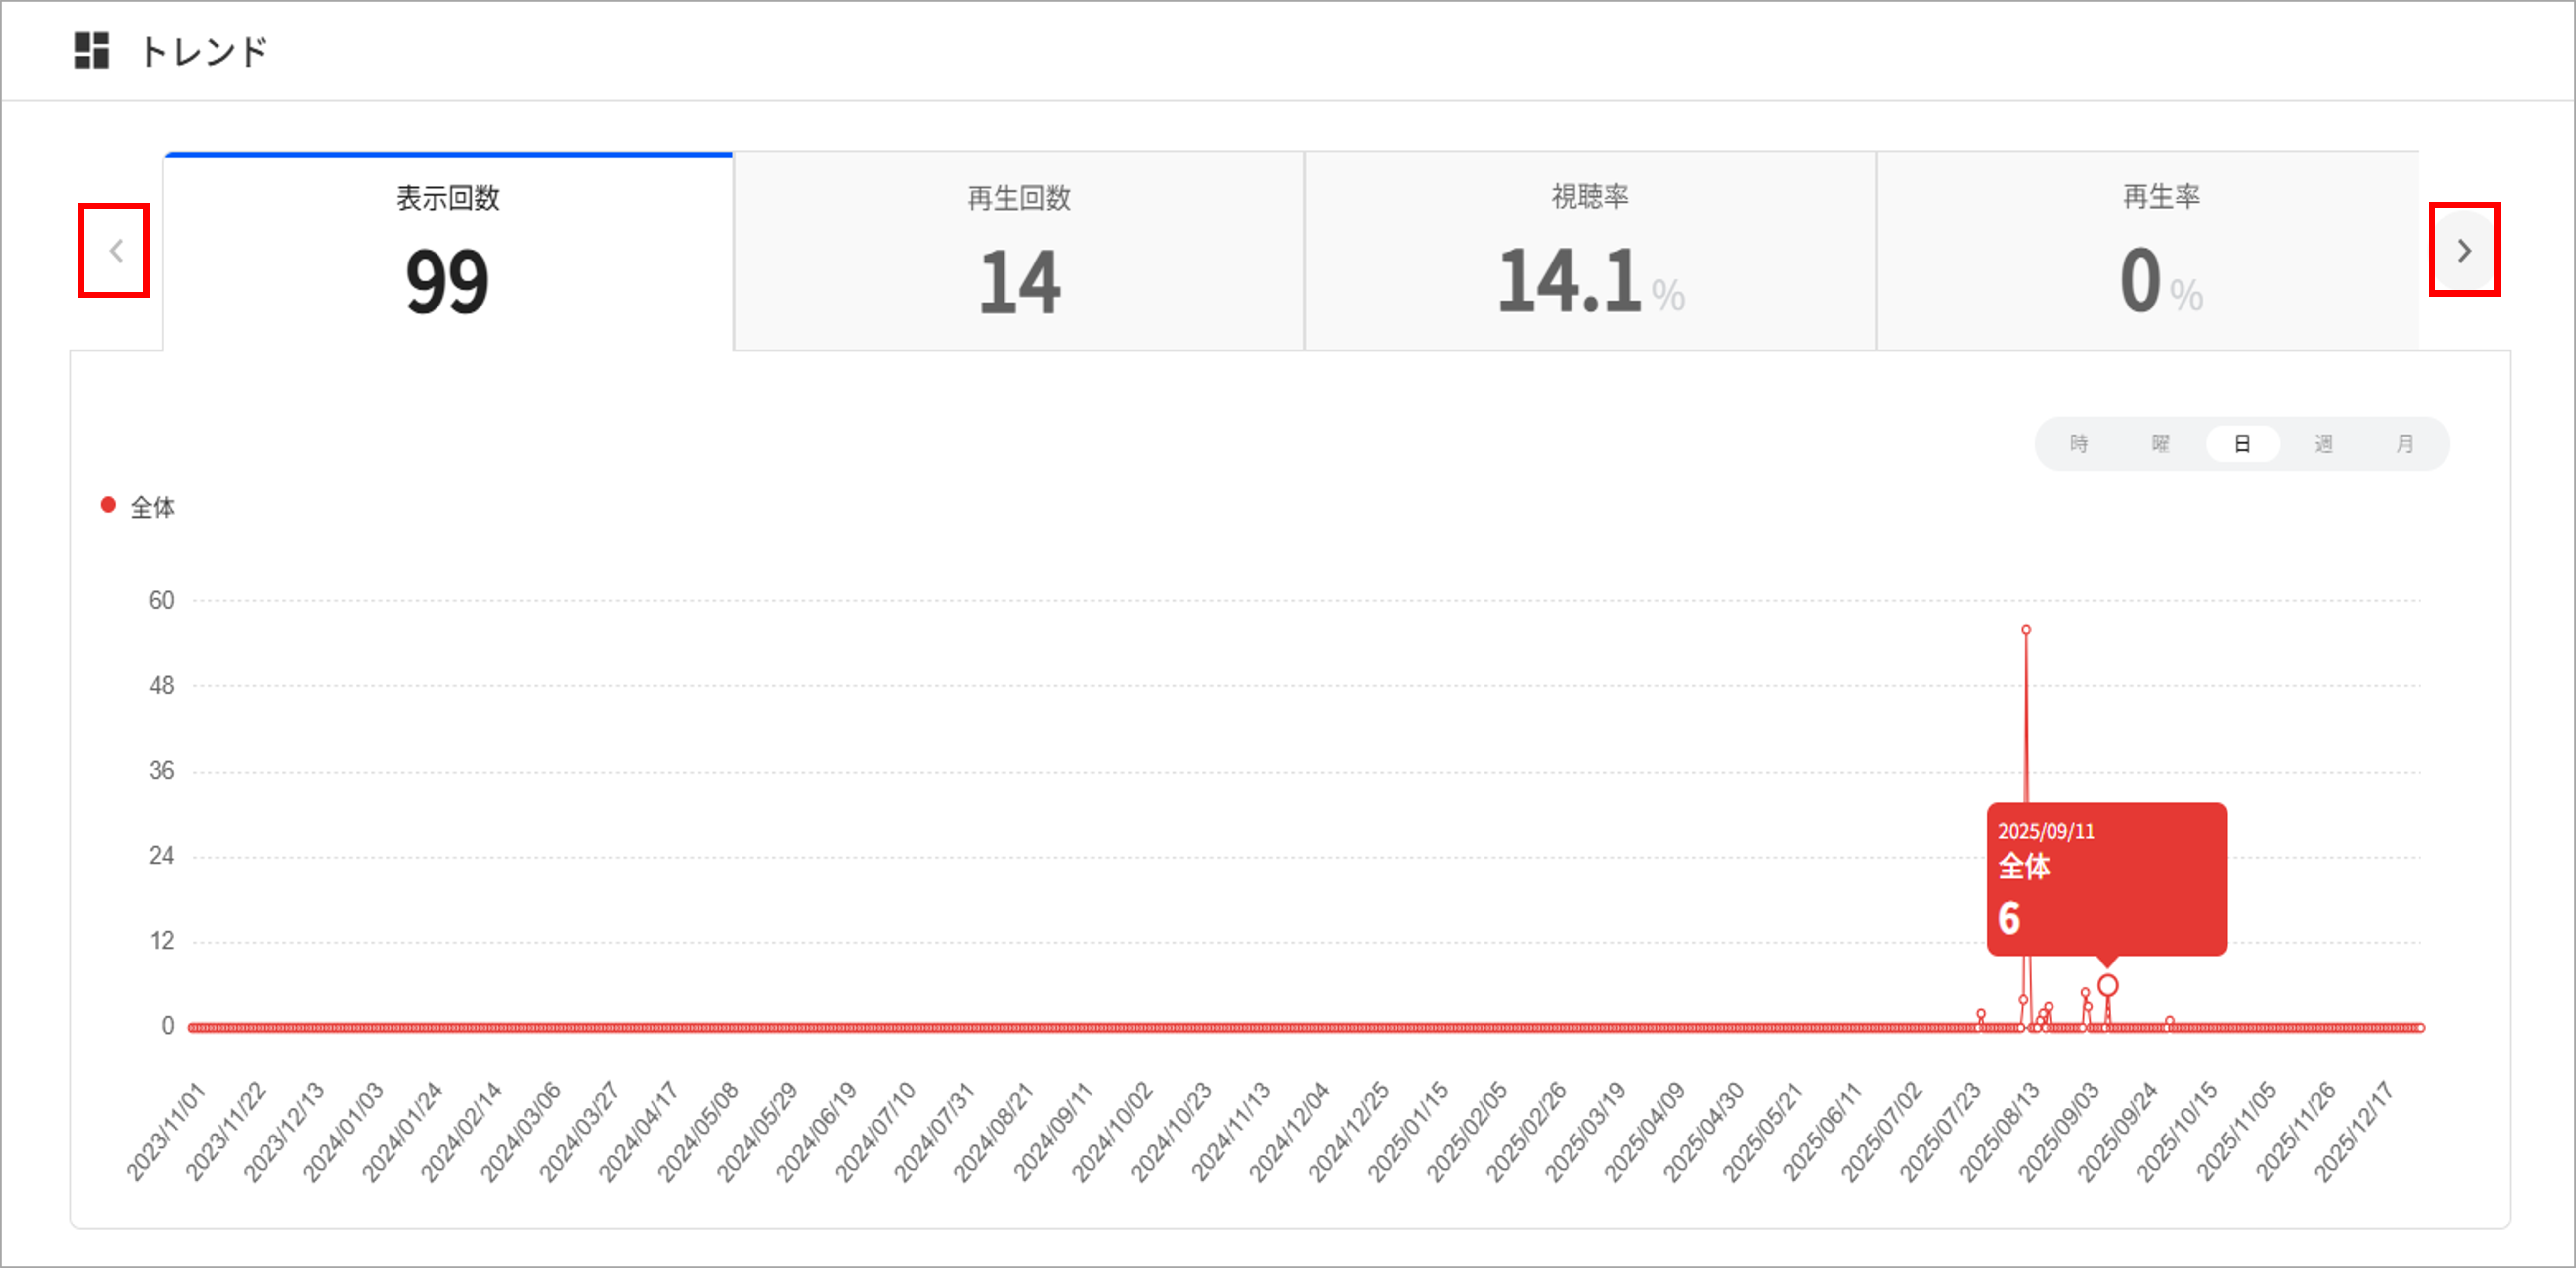
Task: Click the dashboard icon beside トレンド
Action: [91, 51]
